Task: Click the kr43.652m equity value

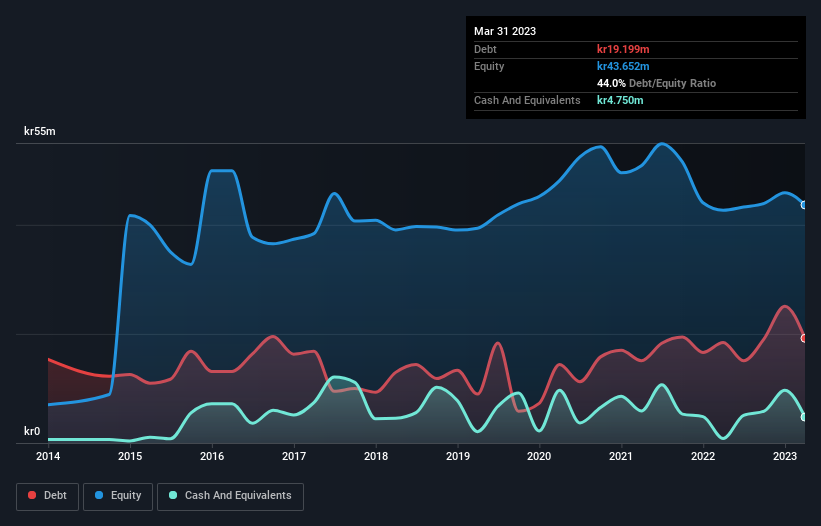Action: pos(623,66)
